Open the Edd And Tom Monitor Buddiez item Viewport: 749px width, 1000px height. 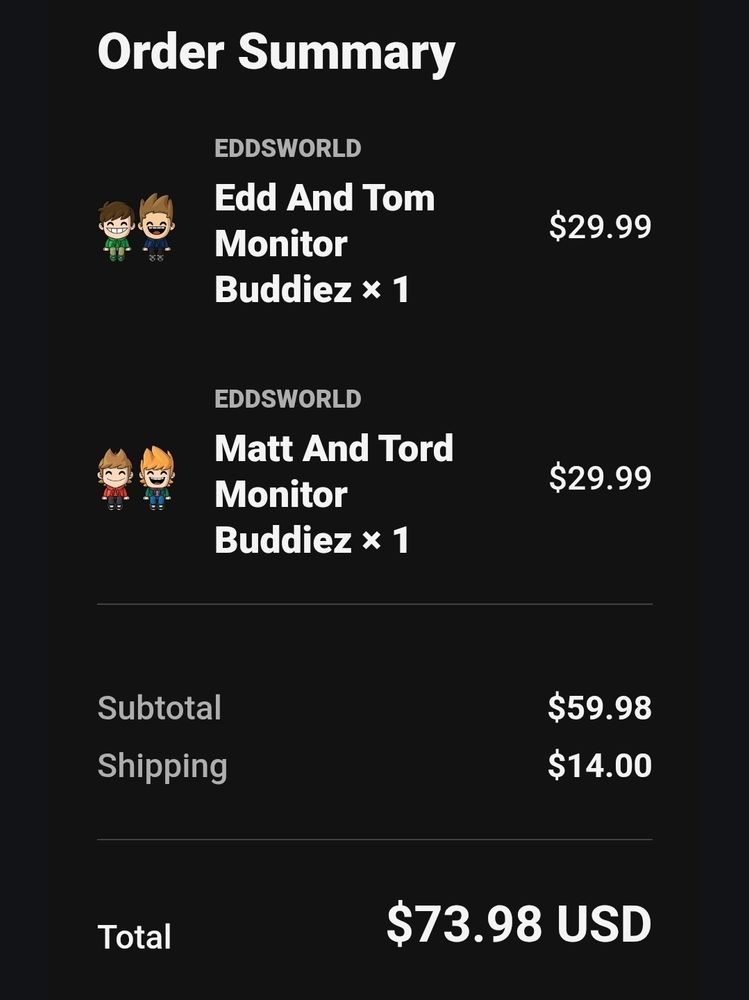324,244
